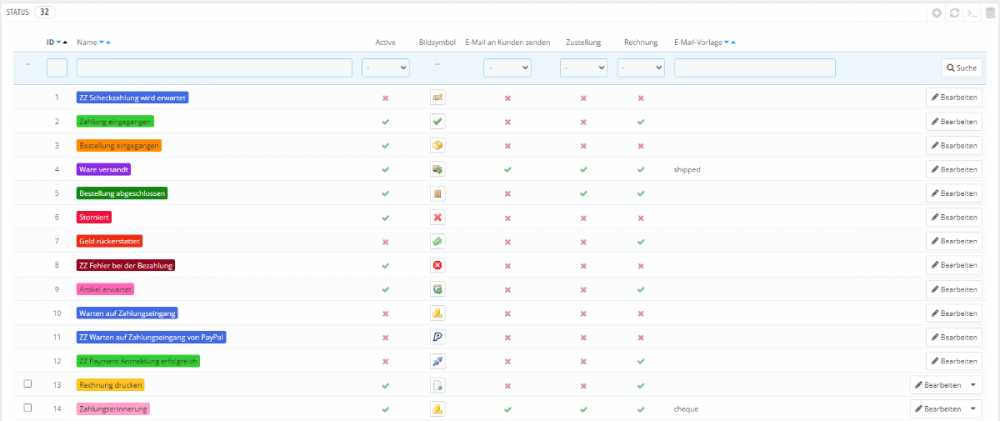This screenshot has width=1000, height=421.
Task: Sort the Name column ascending
Action: [x=107, y=43]
